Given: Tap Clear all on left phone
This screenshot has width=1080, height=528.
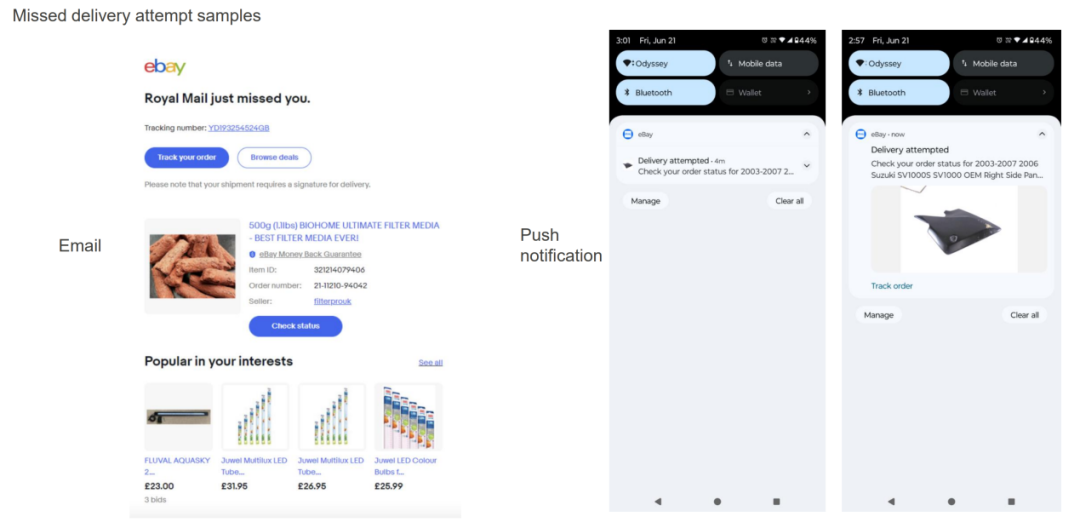Looking at the screenshot, I should 789,201.
